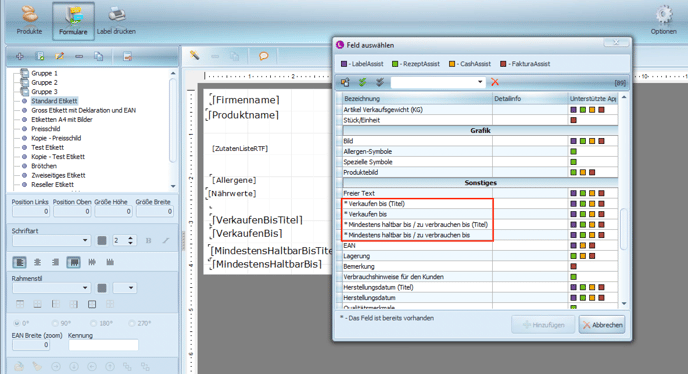The image size is (688, 374).
Task: Toggle italic font style
Action: click(166, 241)
